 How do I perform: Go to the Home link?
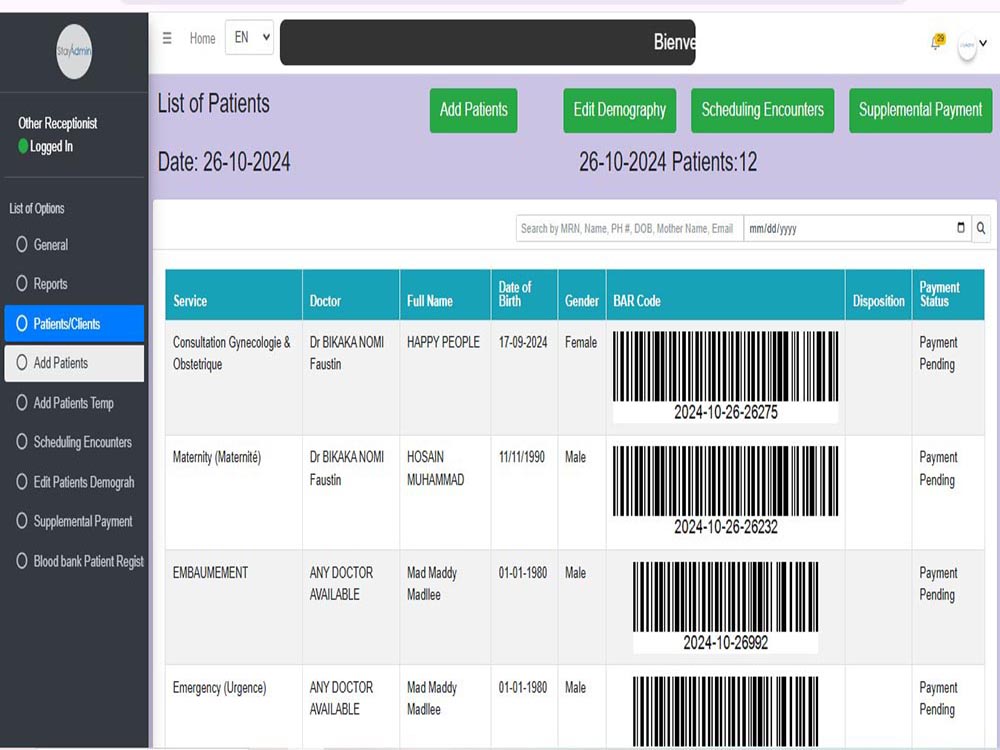click(202, 38)
